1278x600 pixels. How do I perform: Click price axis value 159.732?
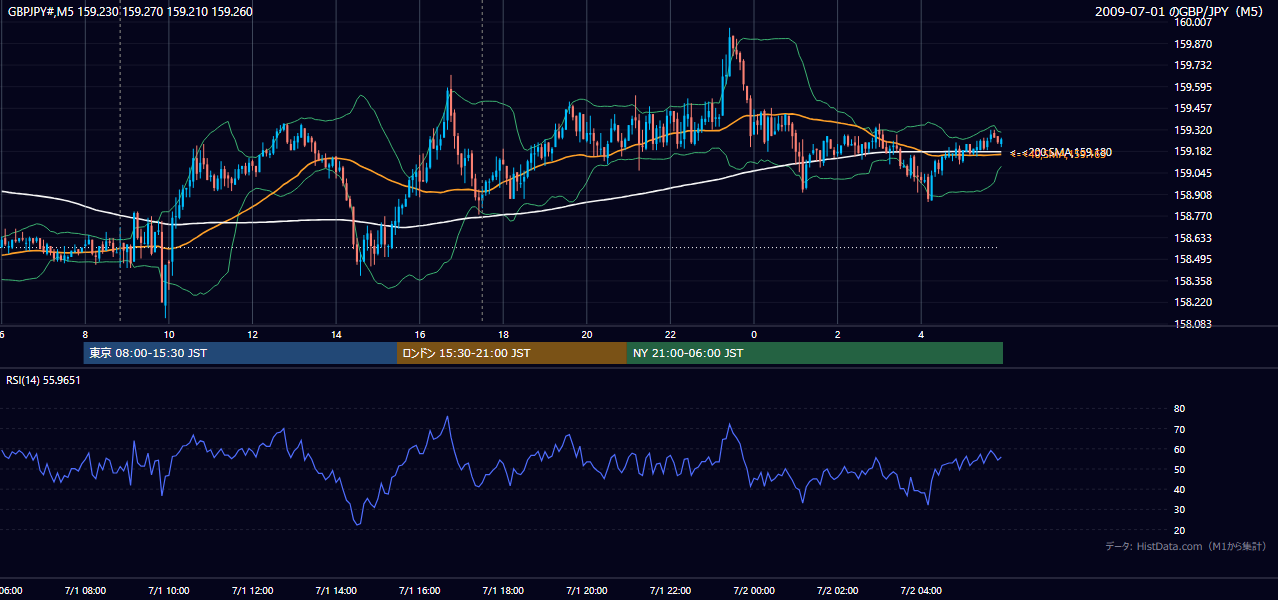tap(1193, 65)
